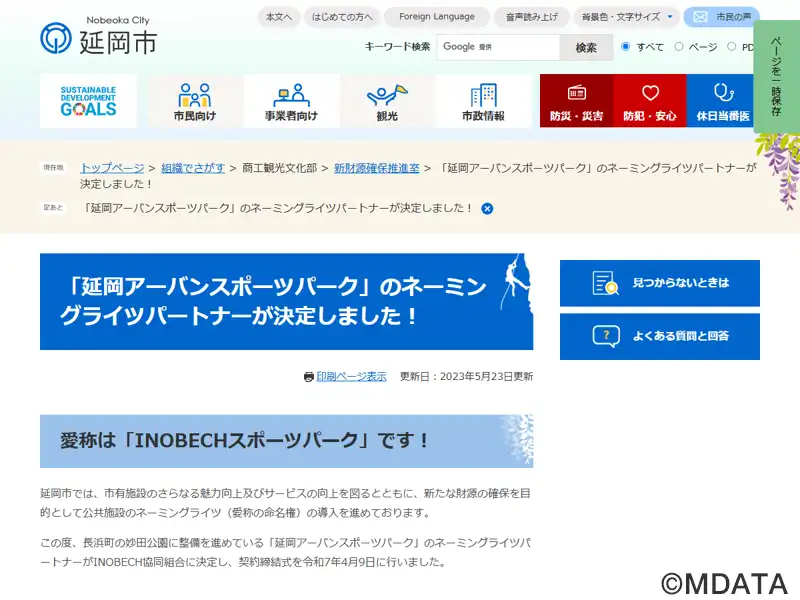Open the 観光 menu with flag icon
The width and height of the screenshot is (800, 600).
point(387,101)
